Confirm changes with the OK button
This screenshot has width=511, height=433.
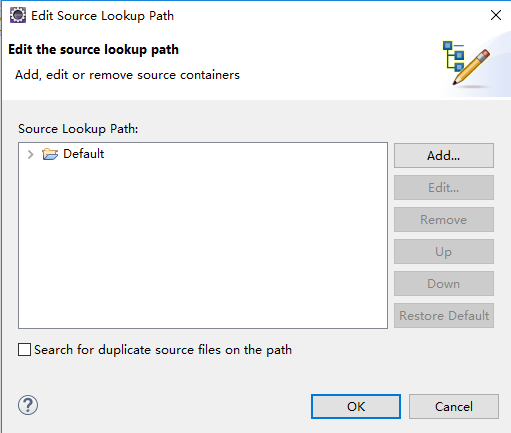click(356, 406)
